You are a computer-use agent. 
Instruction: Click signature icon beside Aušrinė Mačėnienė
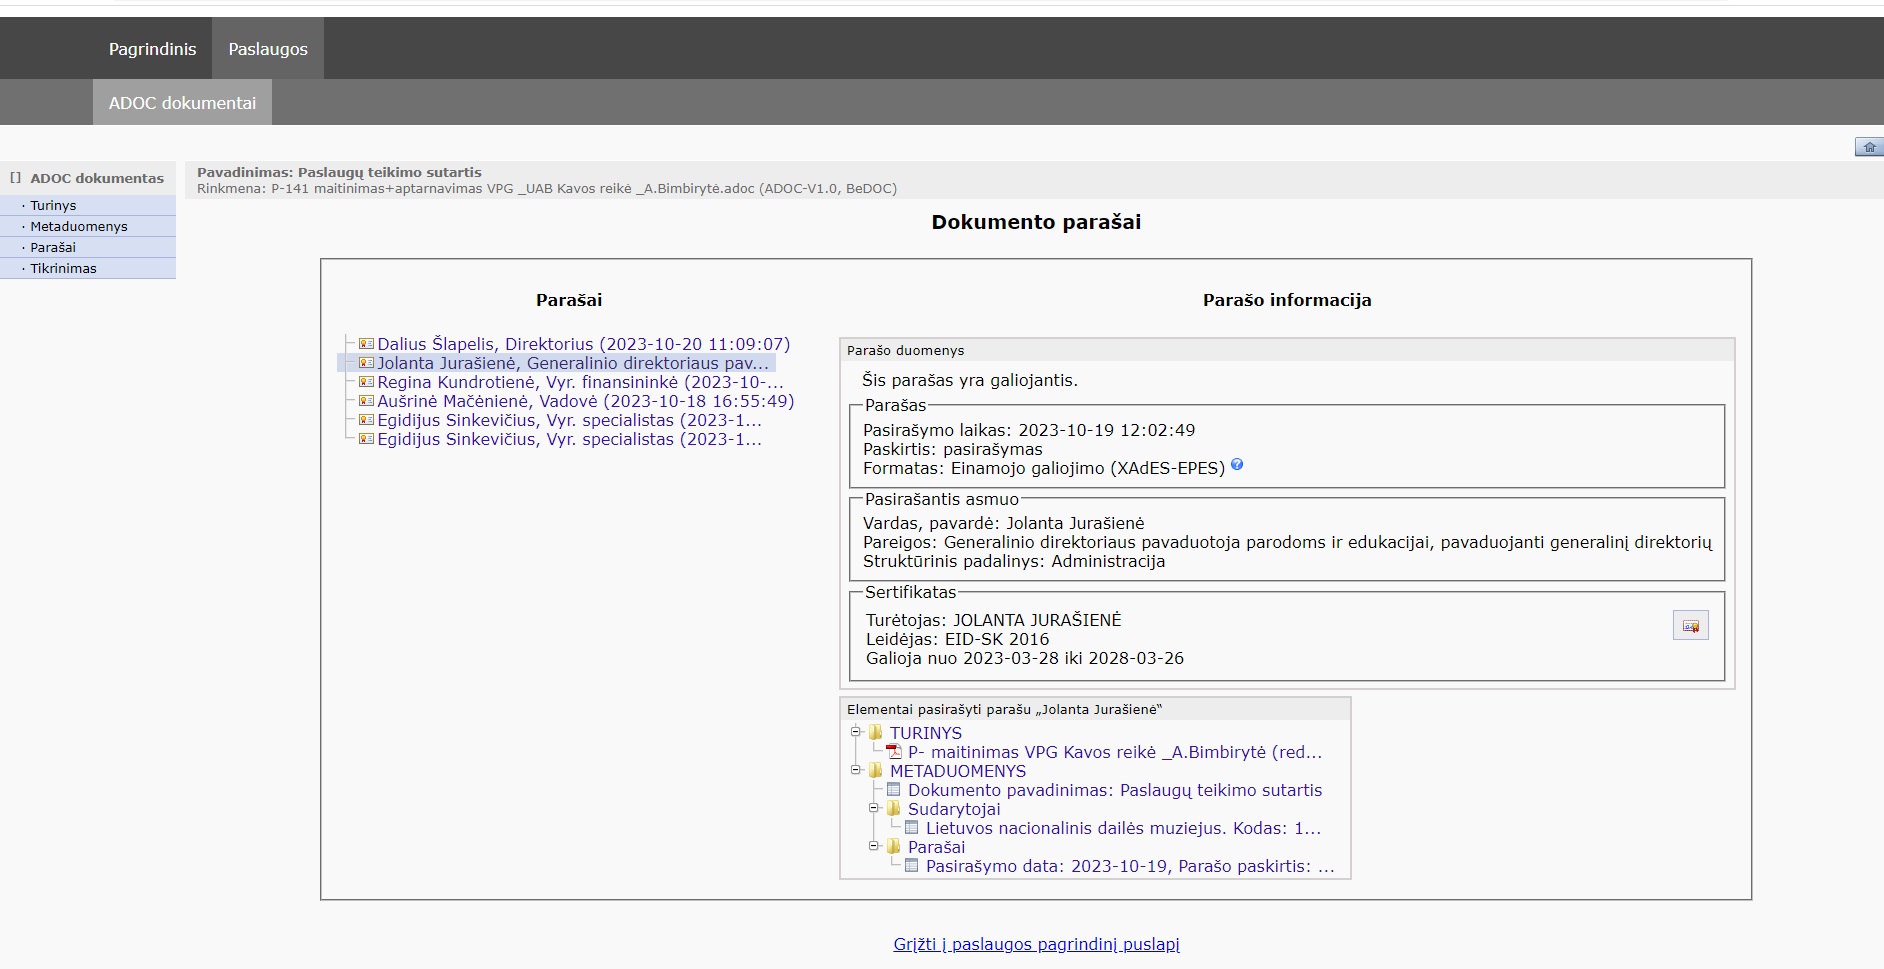point(366,401)
